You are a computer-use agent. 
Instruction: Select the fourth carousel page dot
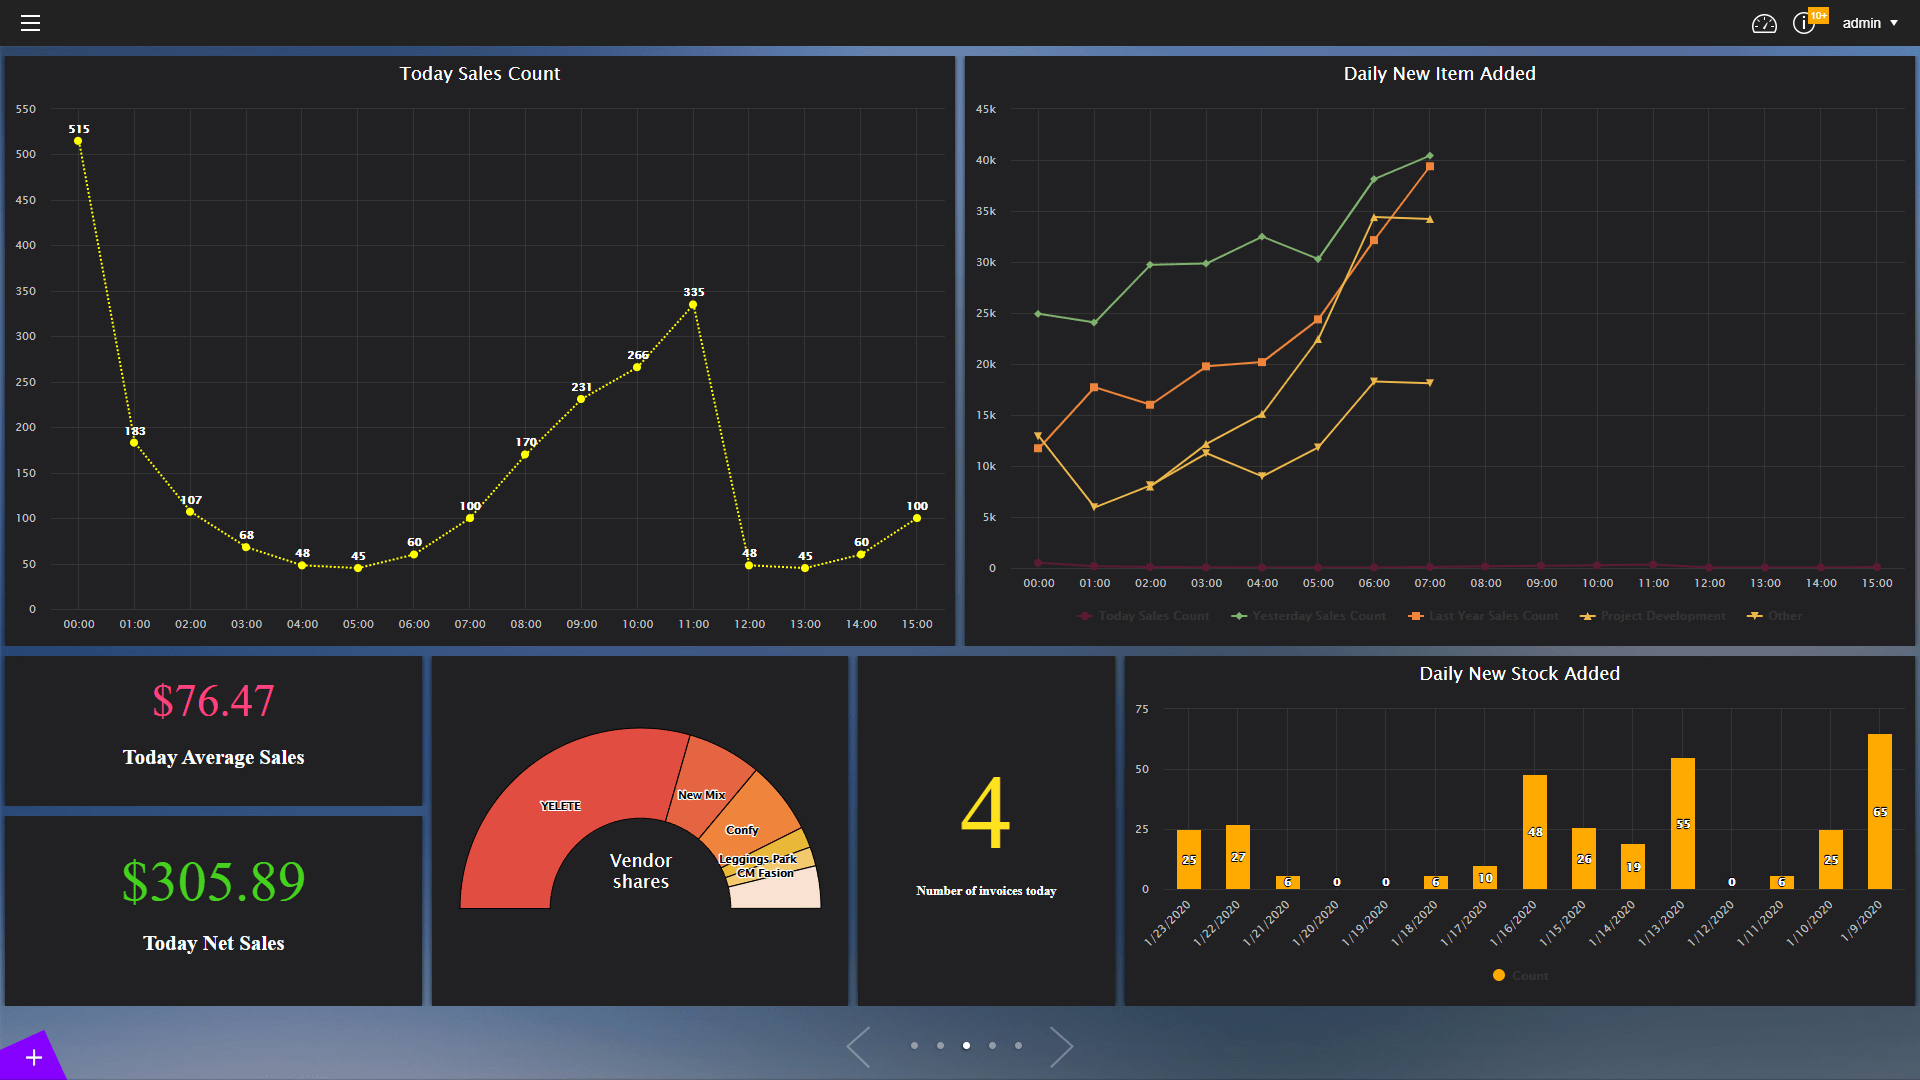click(x=992, y=1046)
